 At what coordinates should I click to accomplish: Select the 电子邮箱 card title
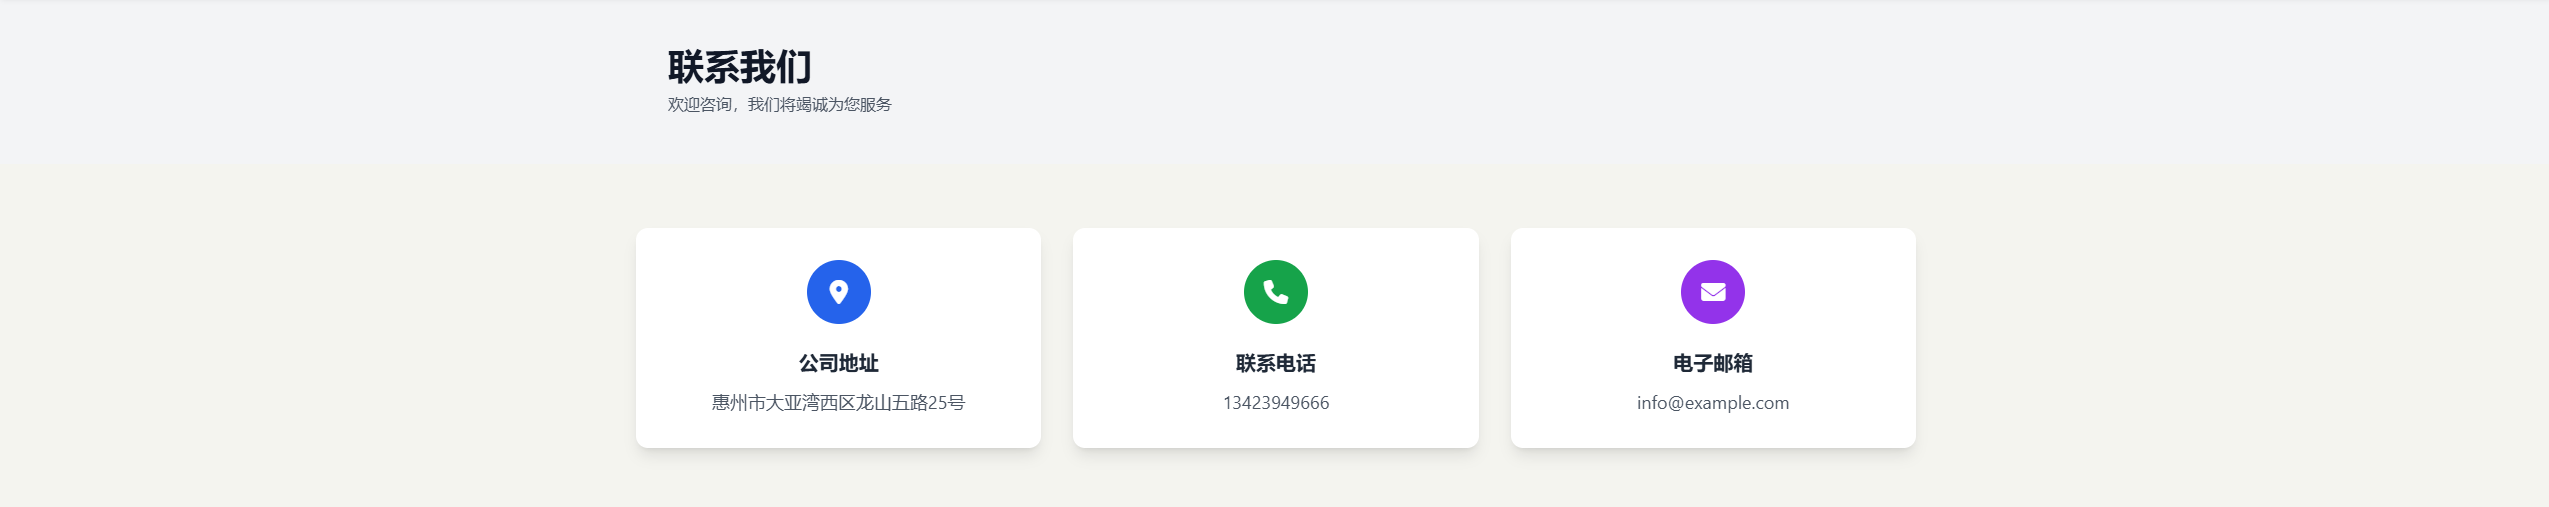click(1713, 363)
